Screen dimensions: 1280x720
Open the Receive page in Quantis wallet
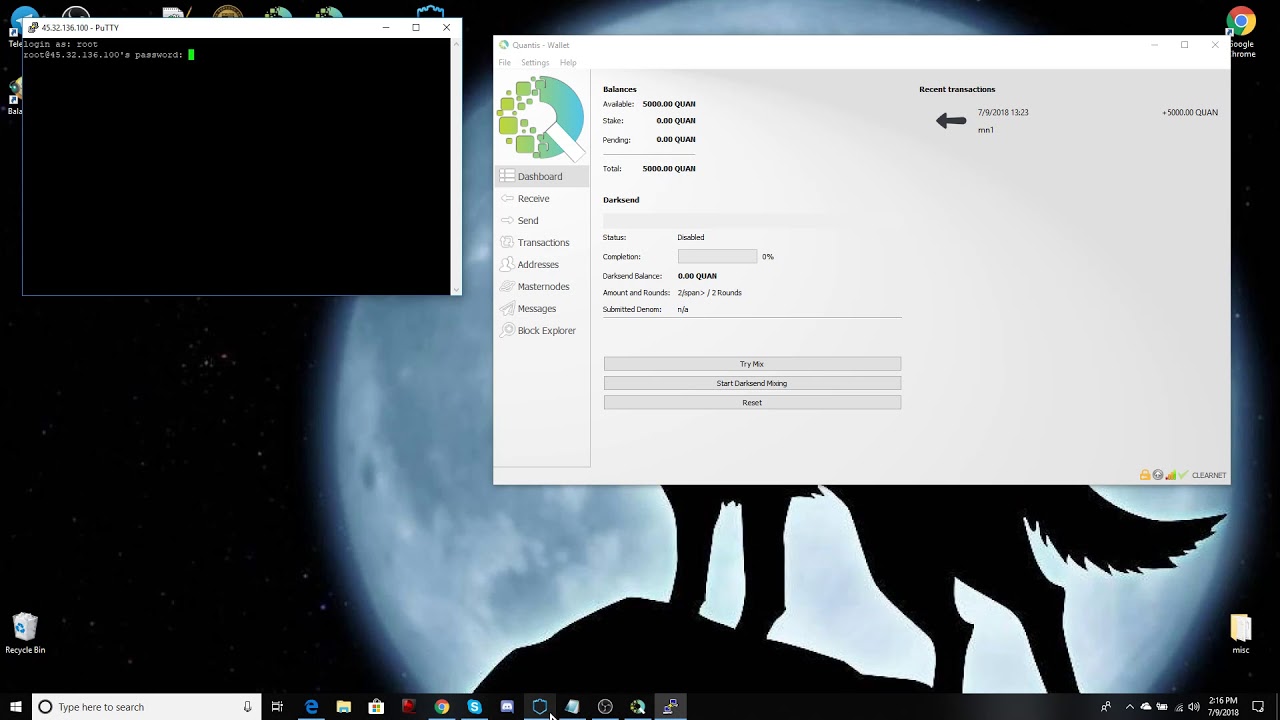point(541,198)
